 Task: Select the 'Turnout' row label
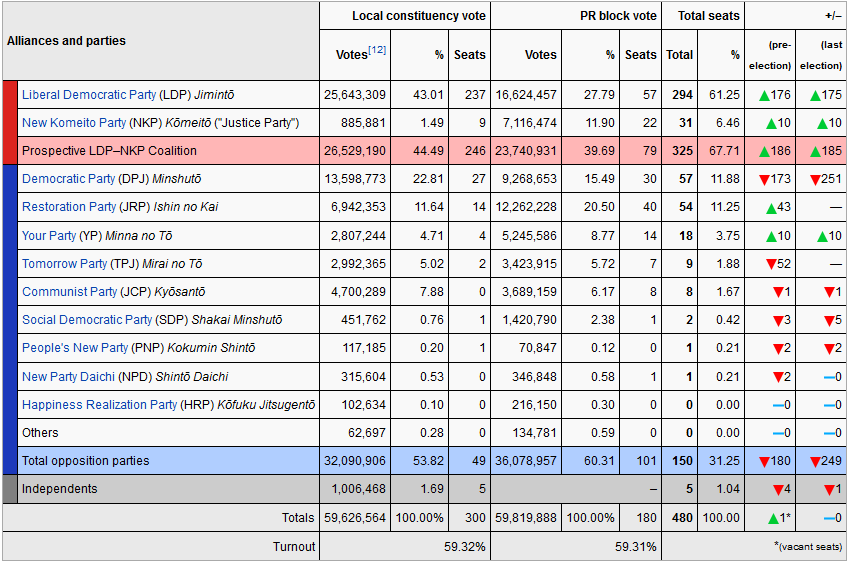(294, 547)
